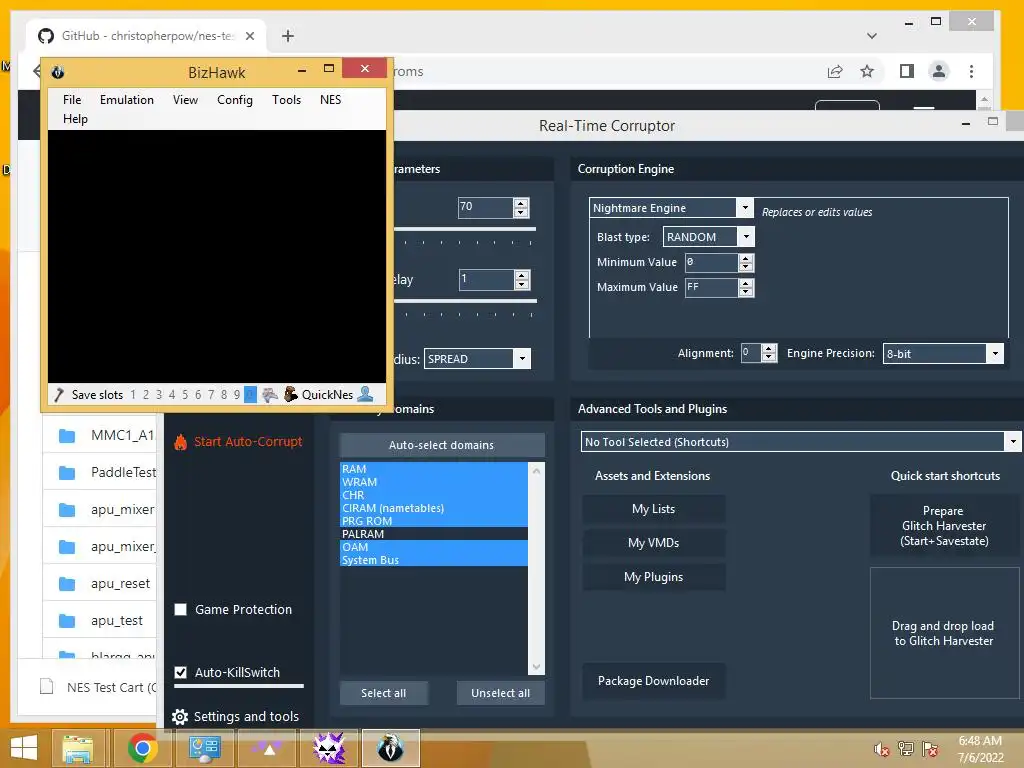Image resolution: width=1024 pixels, height=768 pixels.
Task: Click the Unselect all button
Action: pos(500,693)
